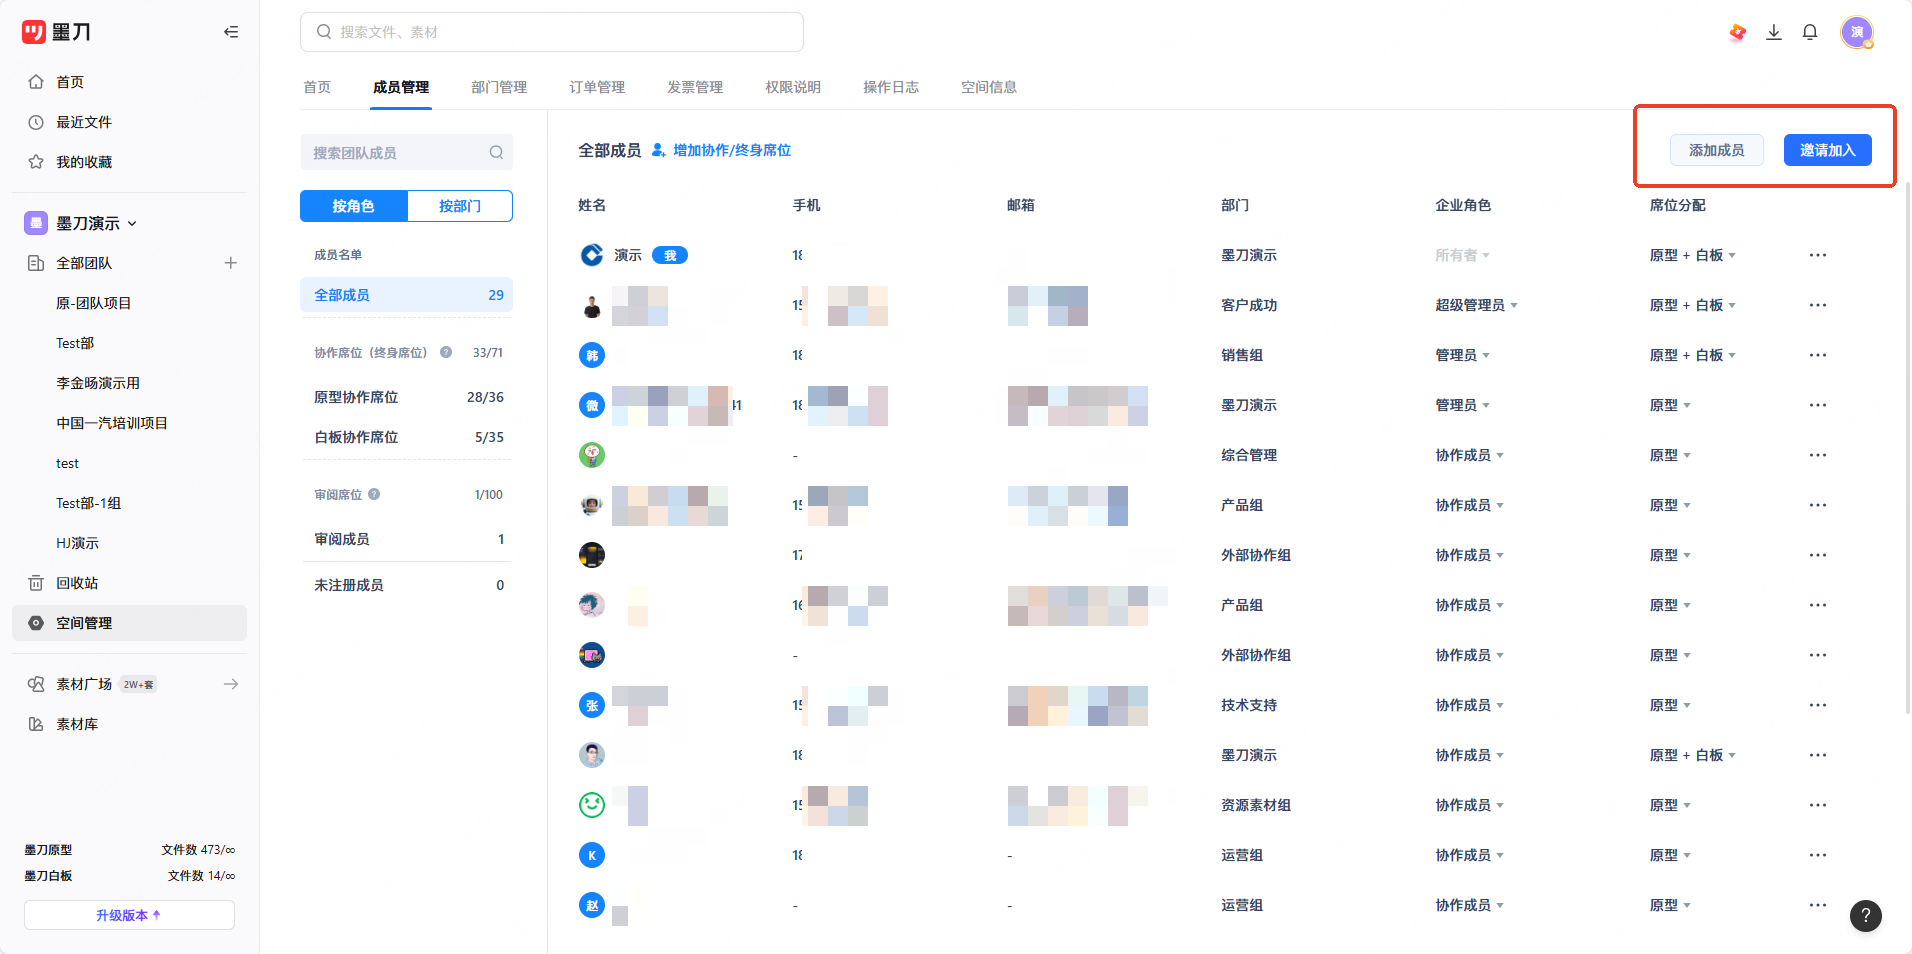Switch to 订单管理 tab
Screen dimensions: 1912x954
(x=597, y=87)
